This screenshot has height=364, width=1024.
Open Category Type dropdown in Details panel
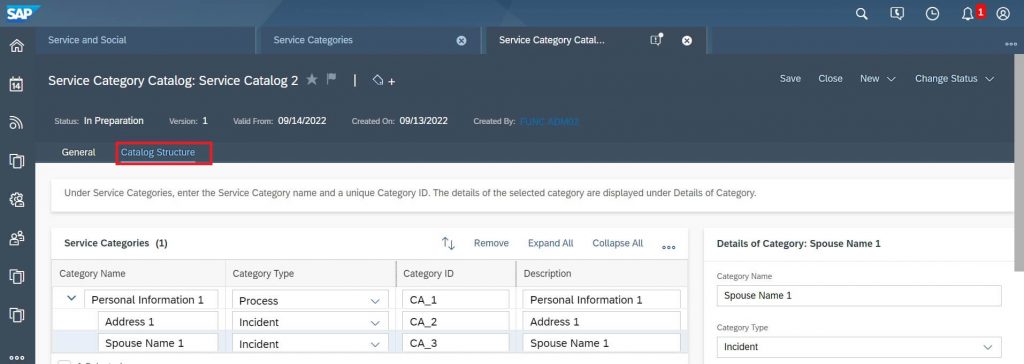859,347
